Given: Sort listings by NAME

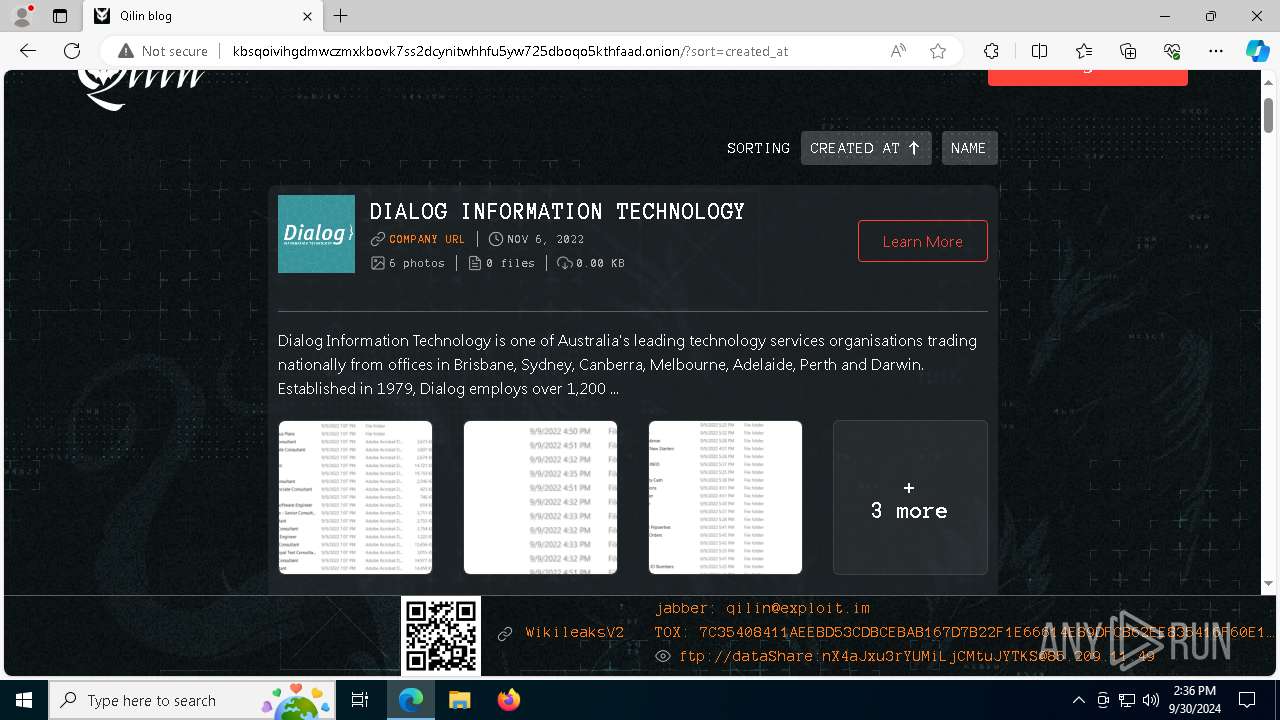Looking at the screenshot, I should [x=969, y=148].
